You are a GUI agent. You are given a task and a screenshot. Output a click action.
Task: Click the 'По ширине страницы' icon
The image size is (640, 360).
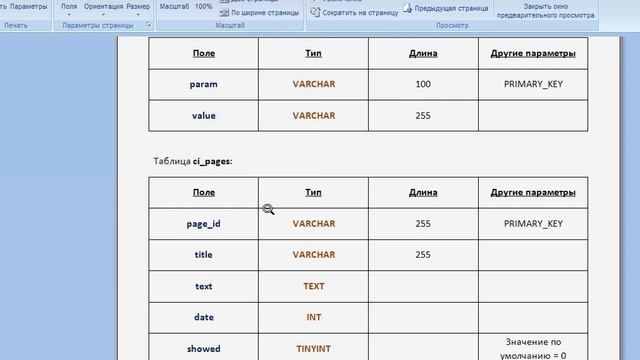tap(224, 13)
